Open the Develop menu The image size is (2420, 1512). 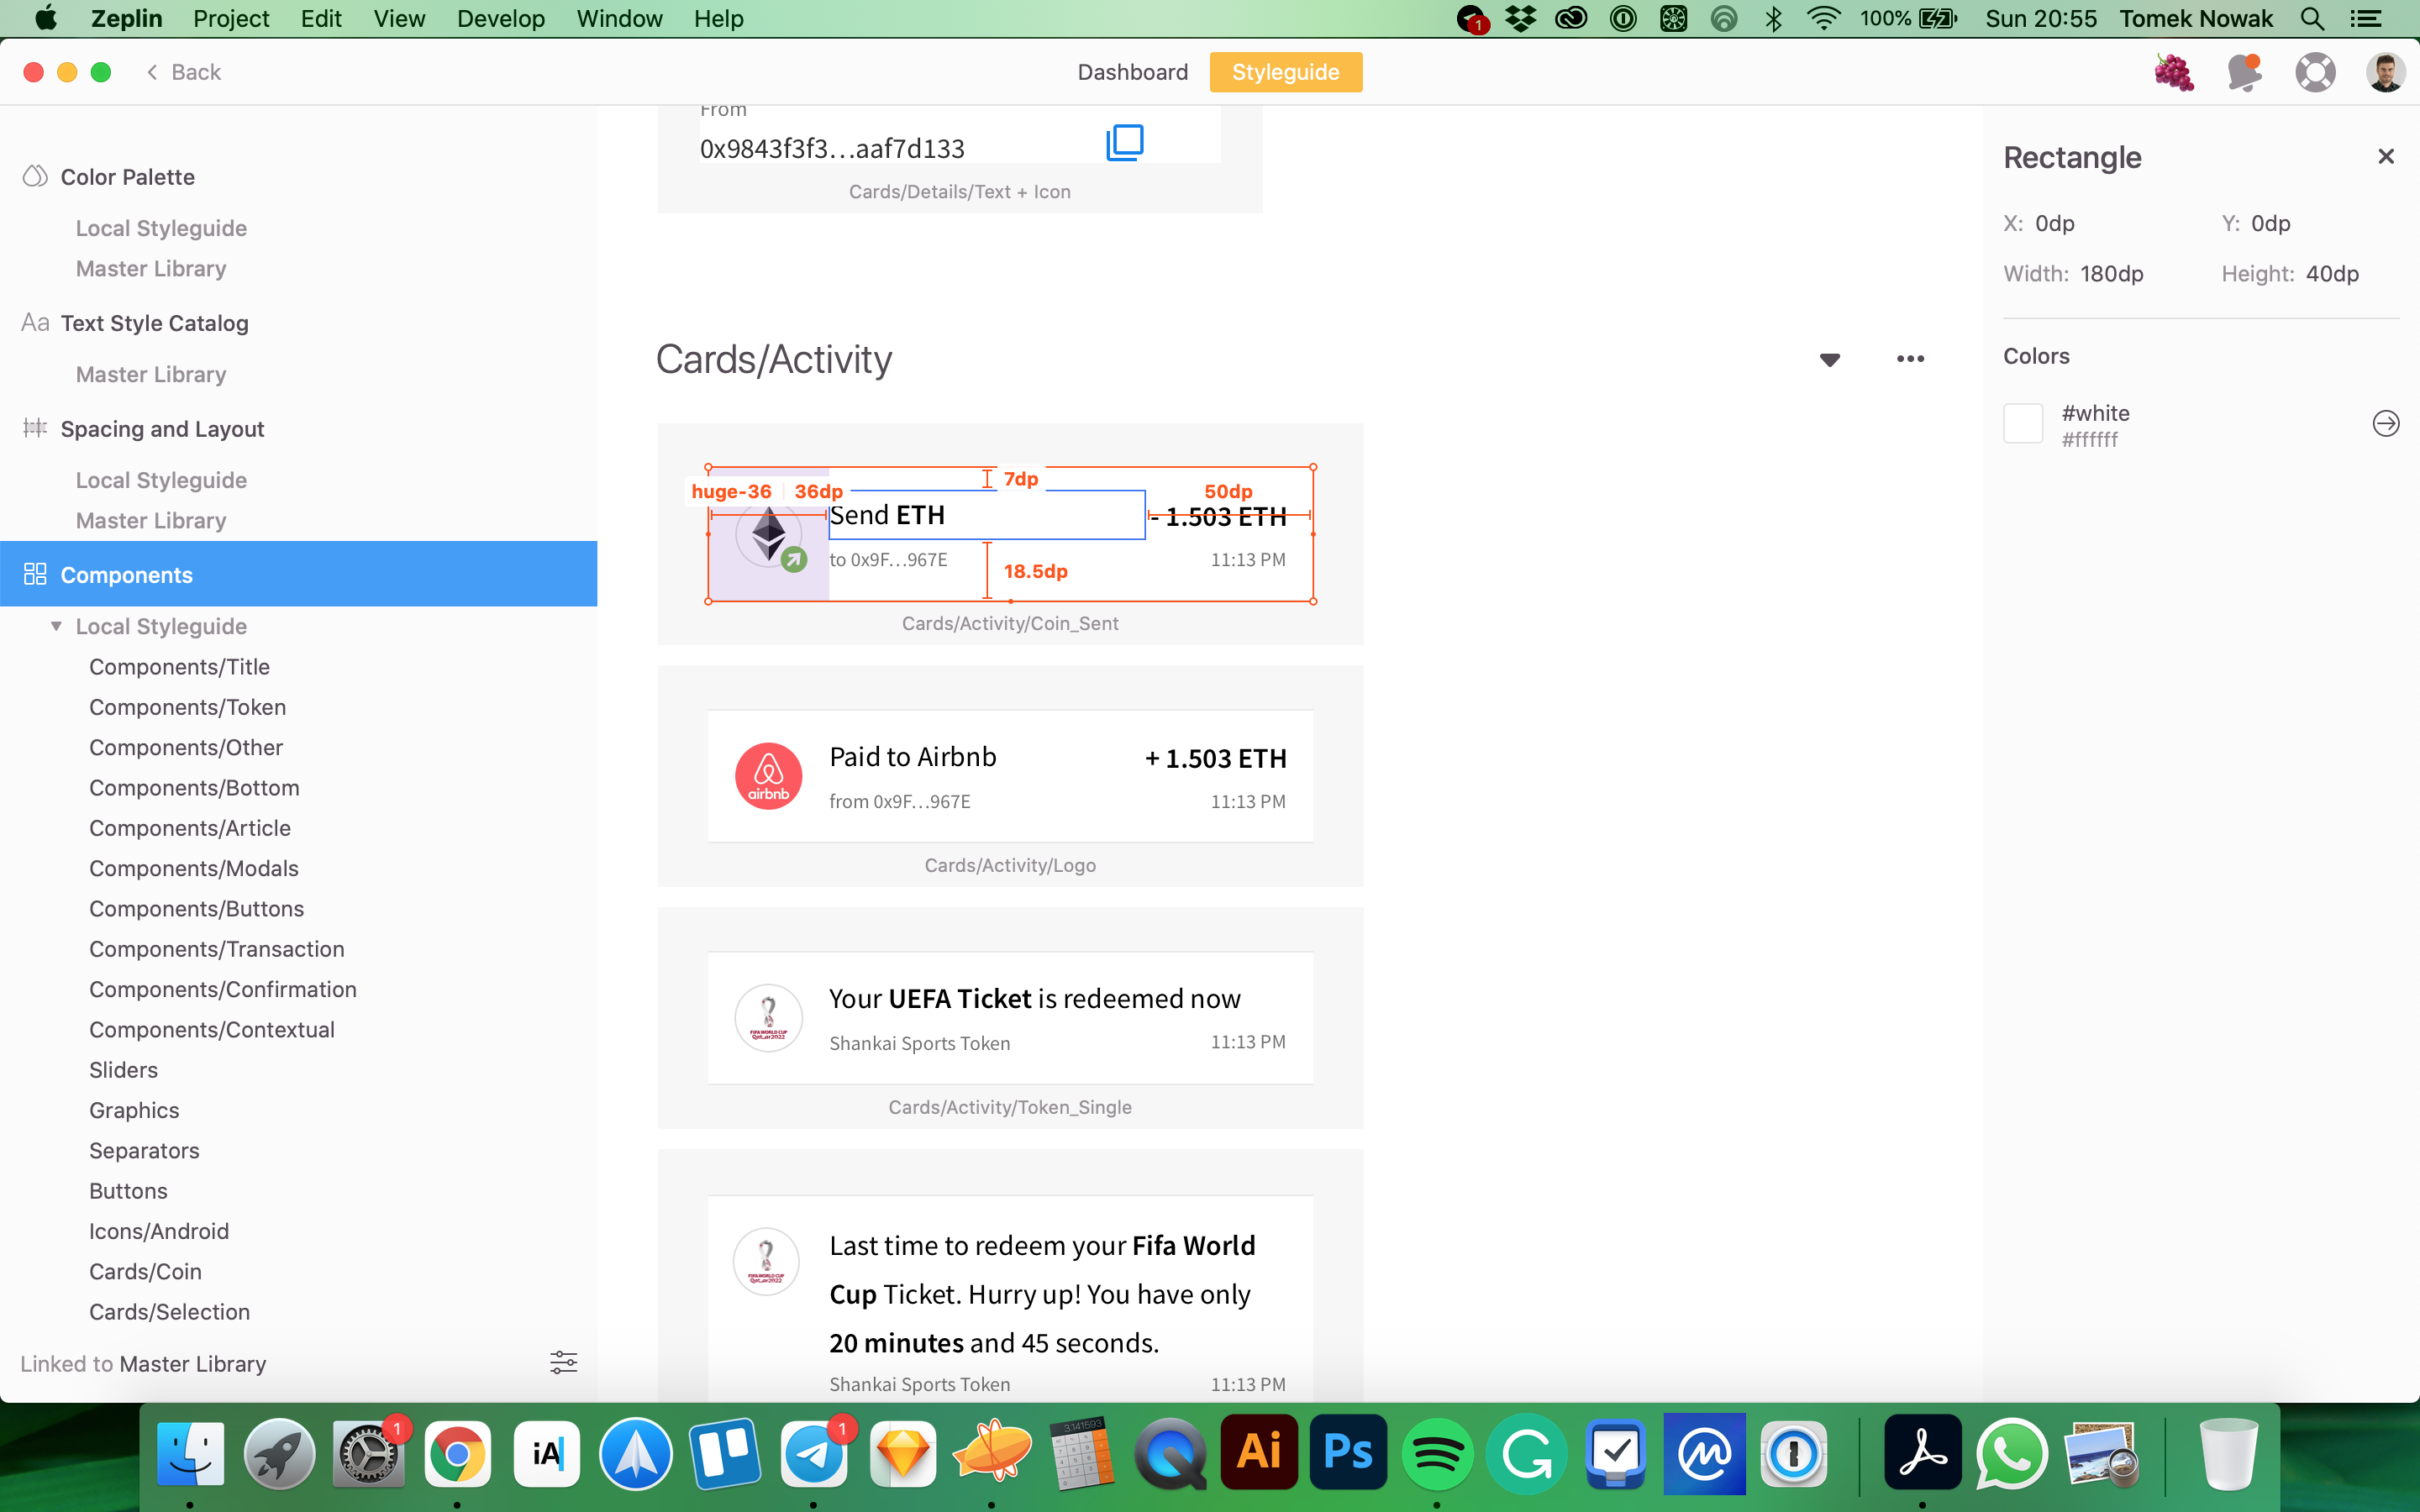500,18
